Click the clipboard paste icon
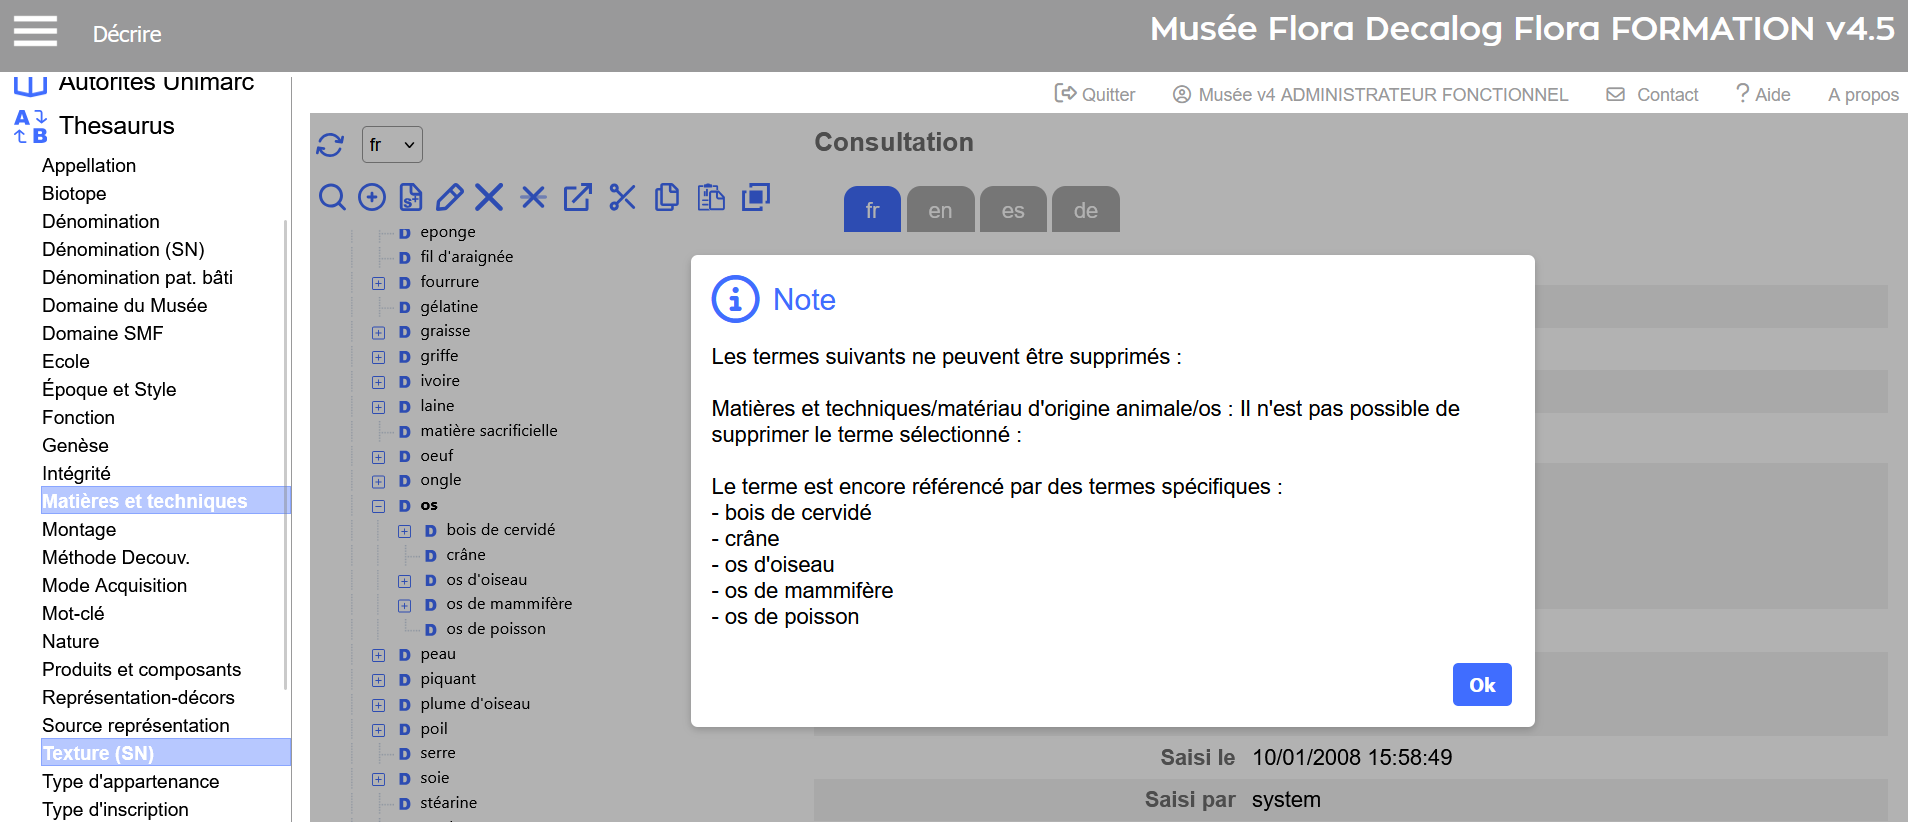Viewport: 1908px width, 822px height. (711, 197)
